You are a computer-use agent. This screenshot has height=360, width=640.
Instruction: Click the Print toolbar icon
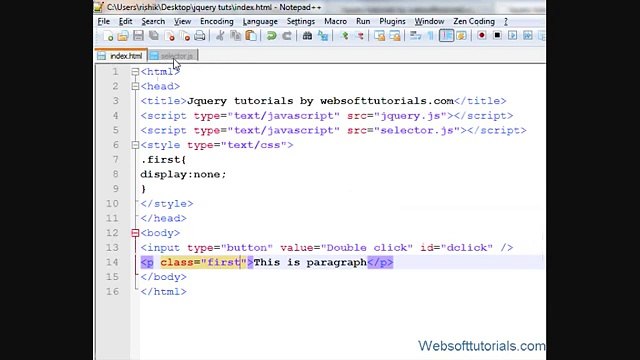(x=200, y=36)
